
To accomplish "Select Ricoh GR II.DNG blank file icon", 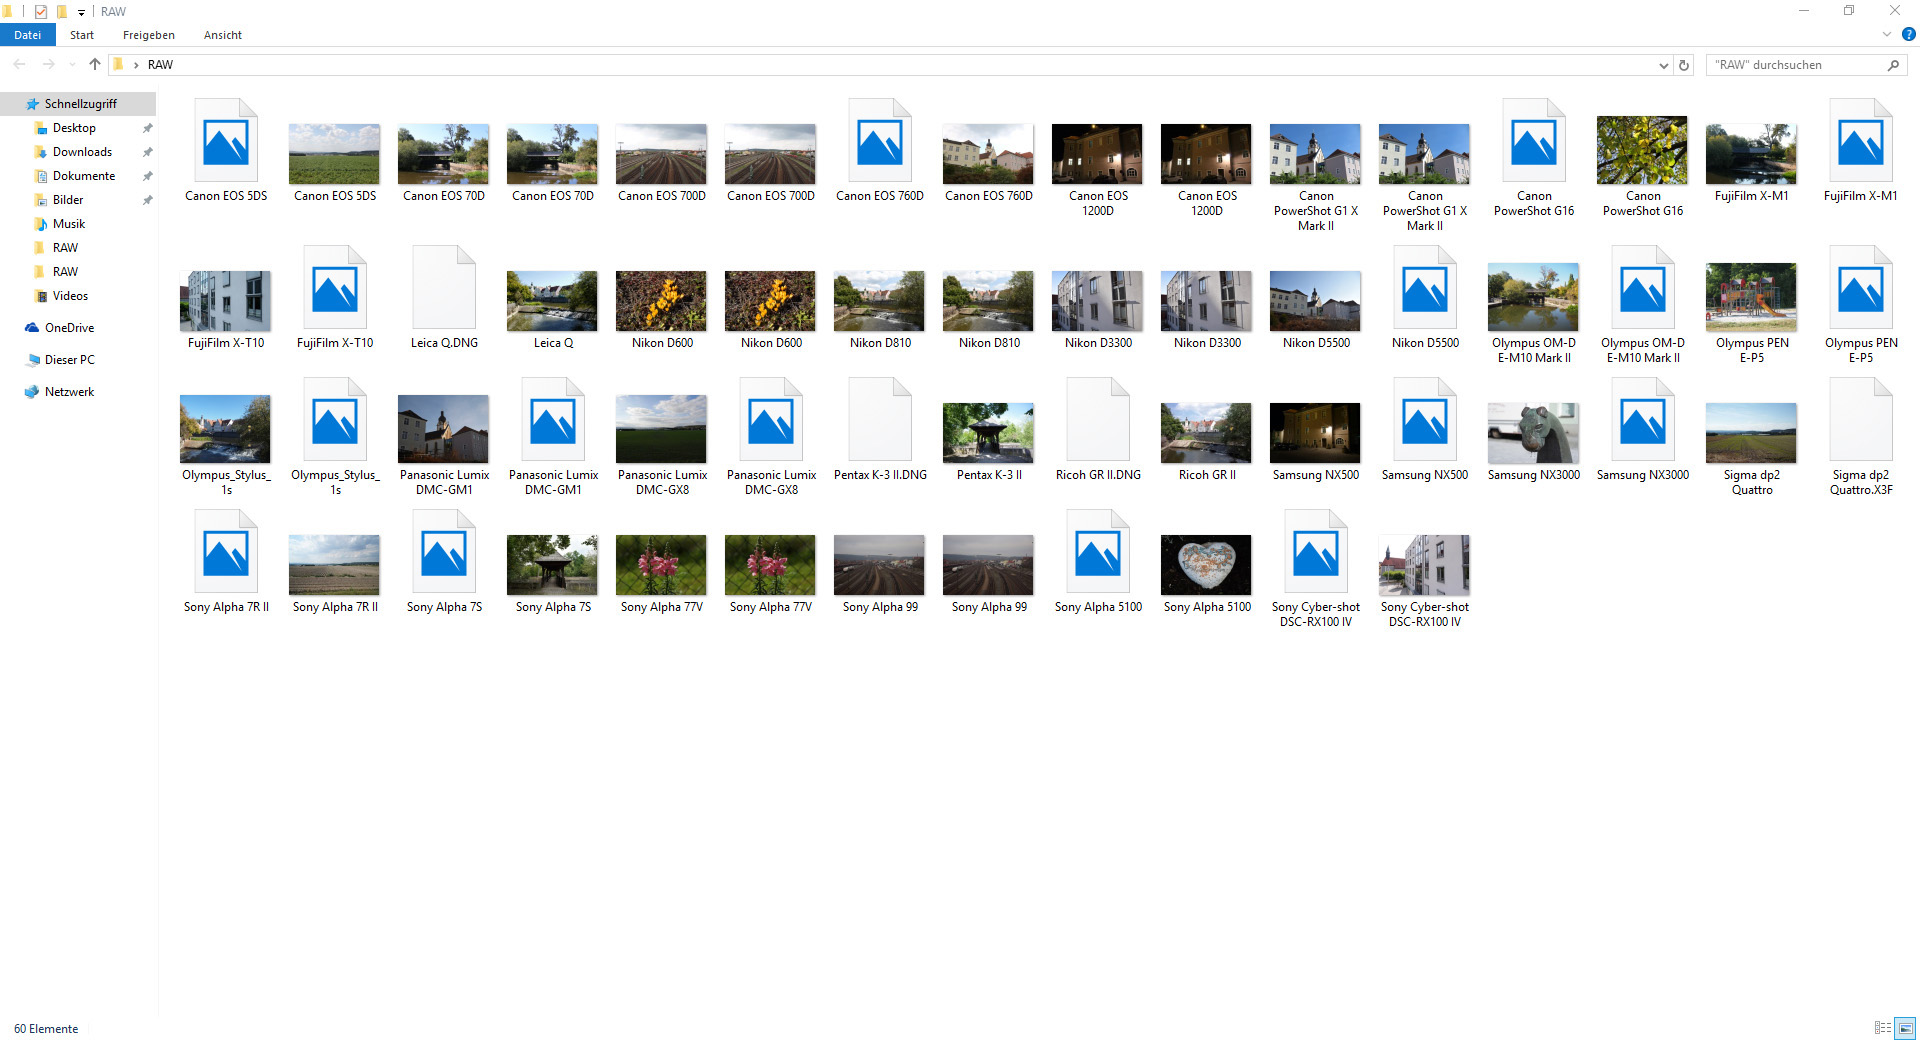I will point(1098,420).
